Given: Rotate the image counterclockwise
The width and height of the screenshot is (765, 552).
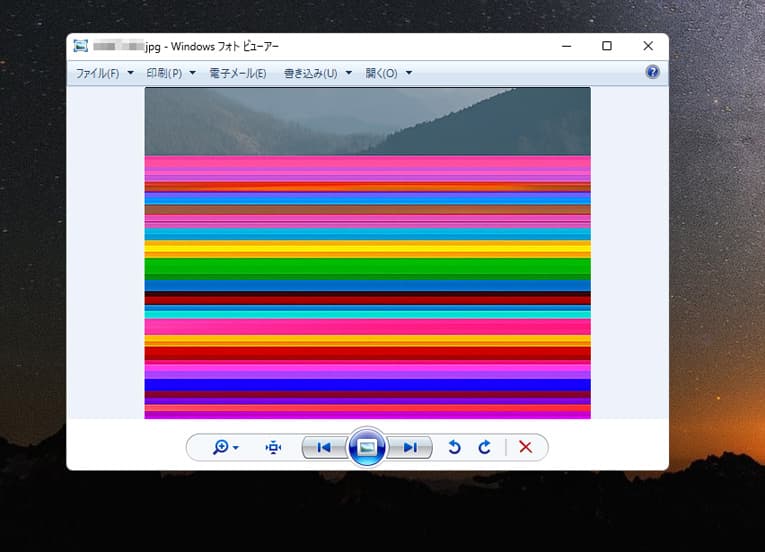Looking at the screenshot, I should 454,447.
